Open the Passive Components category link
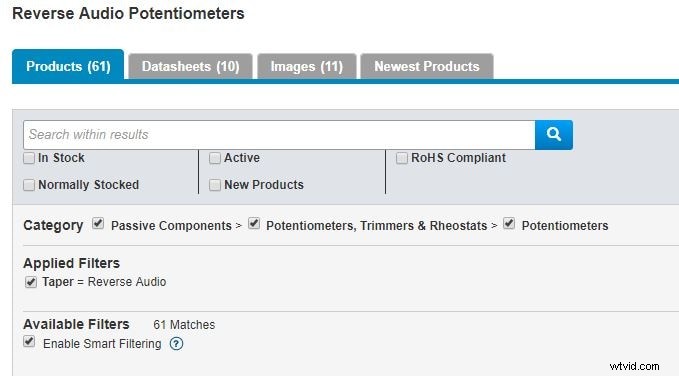 click(x=171, y=226)
